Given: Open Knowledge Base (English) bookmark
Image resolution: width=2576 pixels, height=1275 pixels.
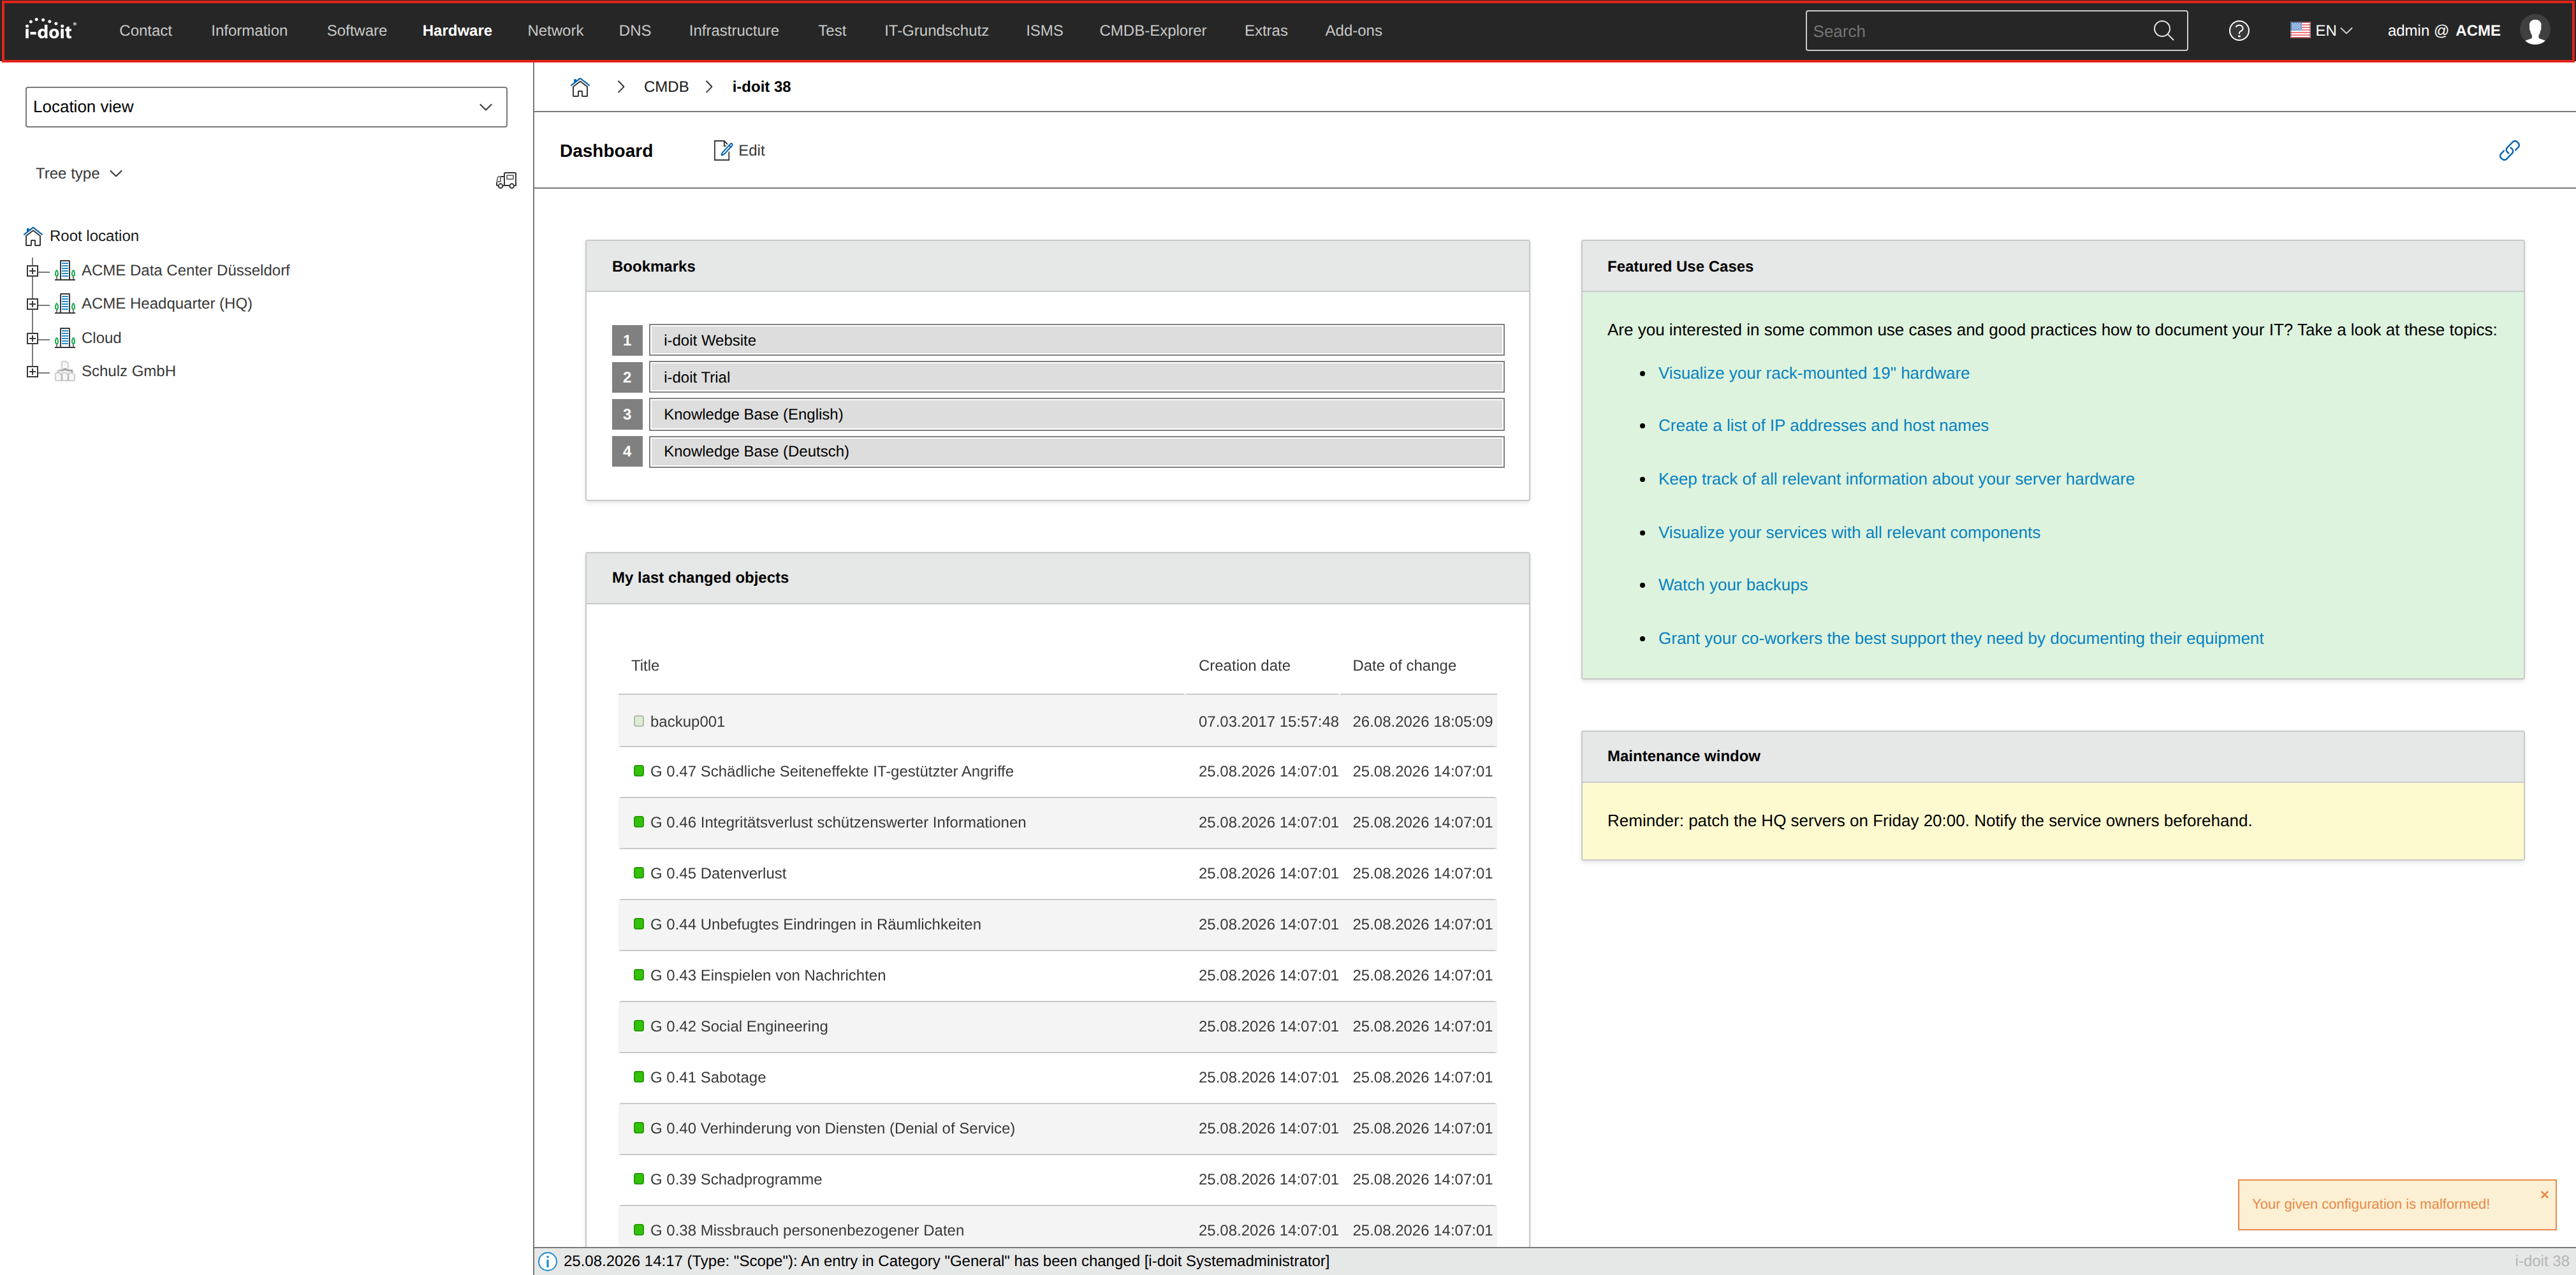Looking at the screenshot, I should 1076,414.
